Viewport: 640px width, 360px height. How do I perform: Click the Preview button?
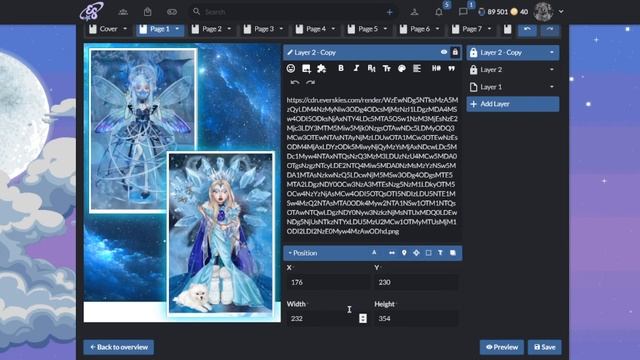502,347
